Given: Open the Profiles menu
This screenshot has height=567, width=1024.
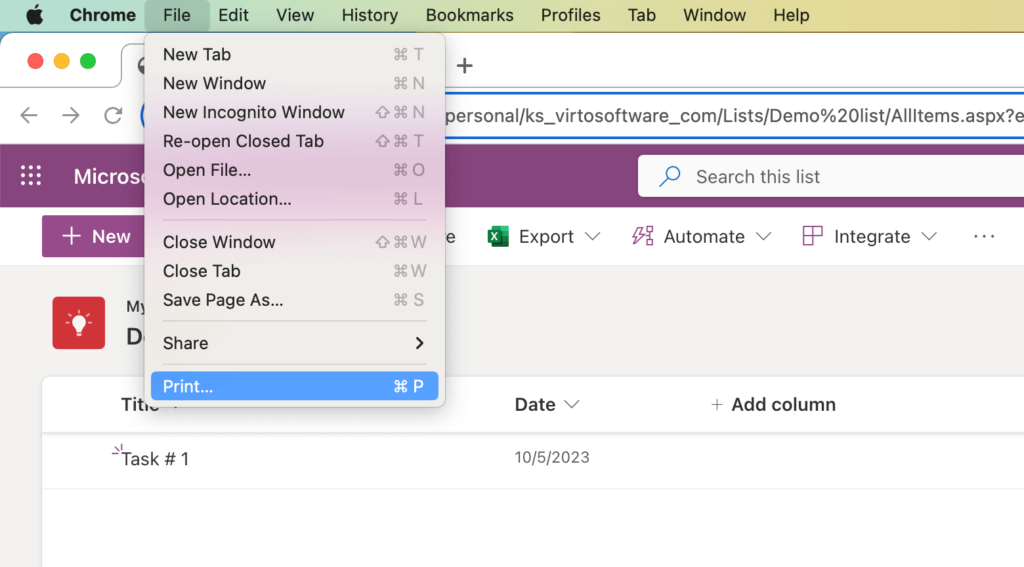Looking at the screenshot, I should pos(570,14).
